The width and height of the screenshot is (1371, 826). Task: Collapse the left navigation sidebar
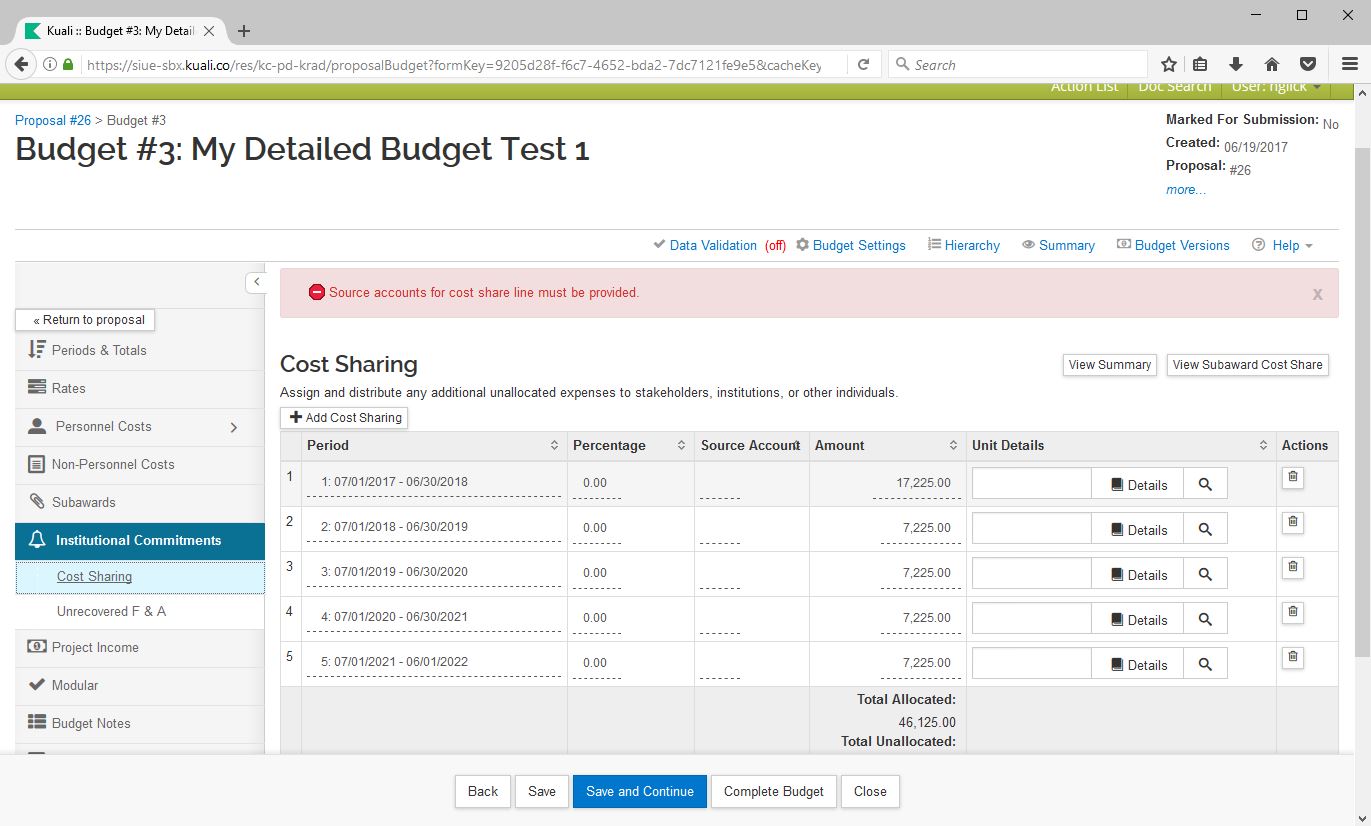pyautogui.click(x=256, y=282)
